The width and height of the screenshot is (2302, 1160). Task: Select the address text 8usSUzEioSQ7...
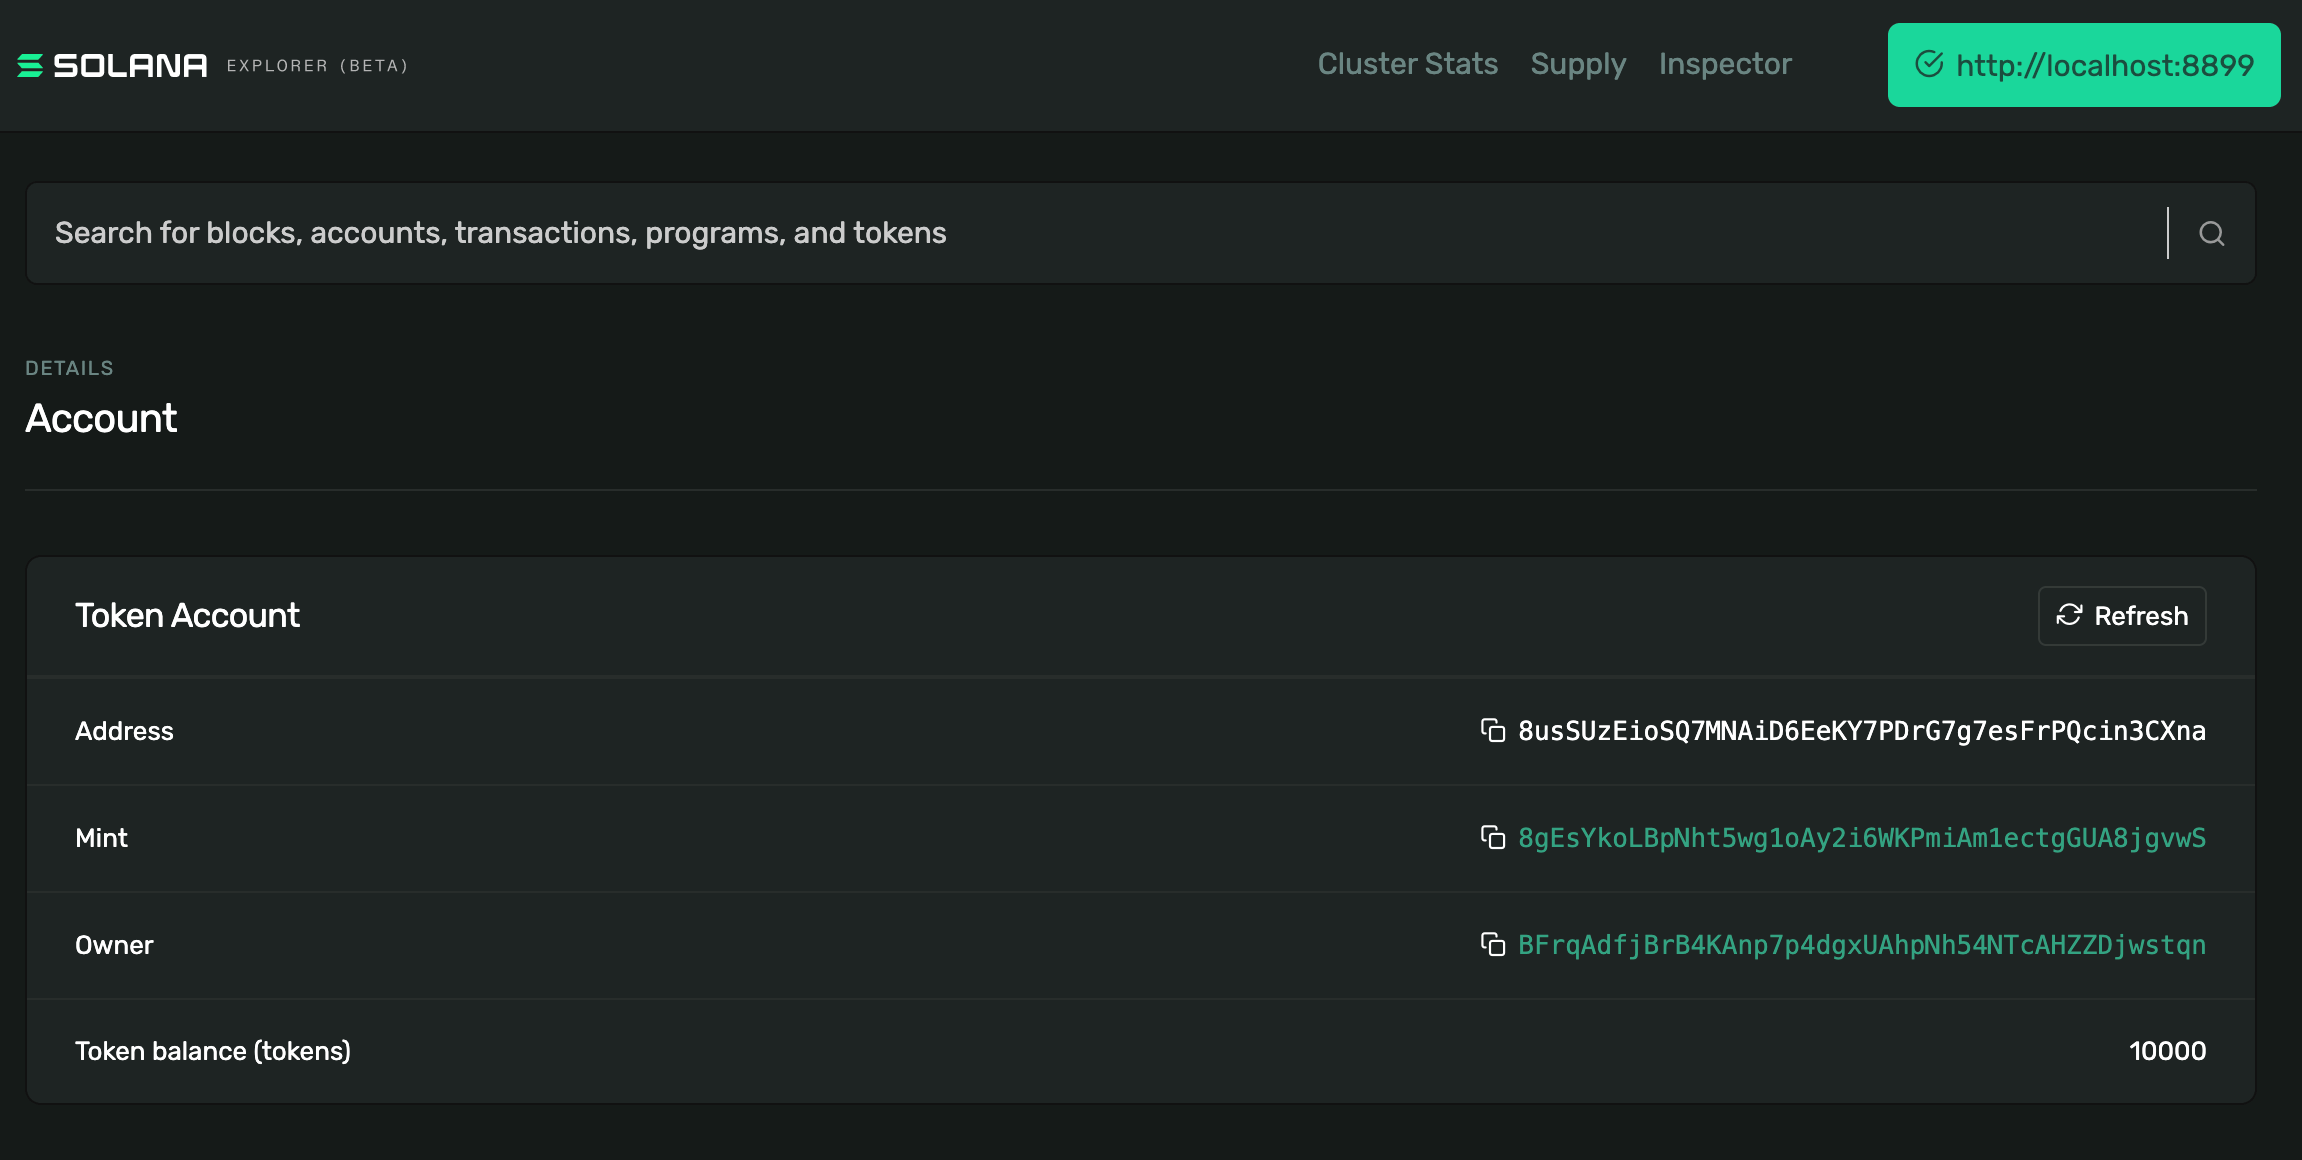pyautogui.click(x=1861, y=731)
